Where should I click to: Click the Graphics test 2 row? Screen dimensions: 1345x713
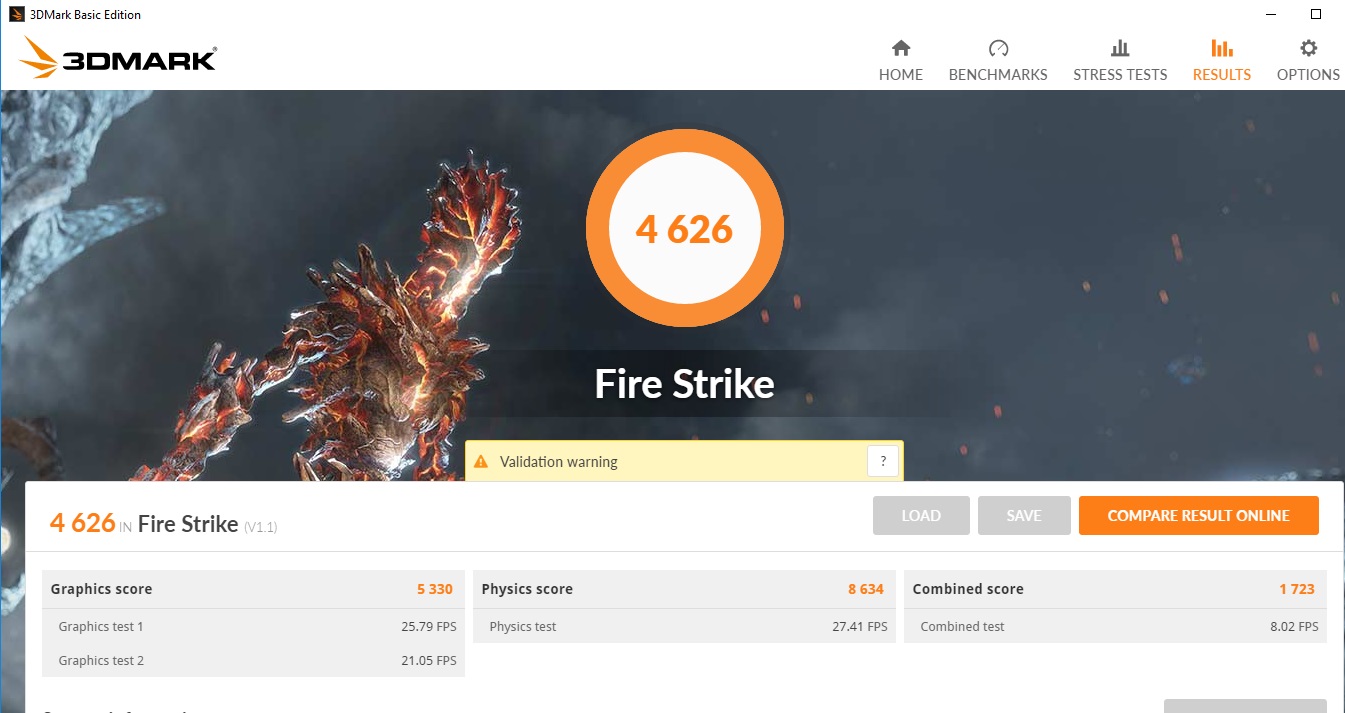[254, 660]
